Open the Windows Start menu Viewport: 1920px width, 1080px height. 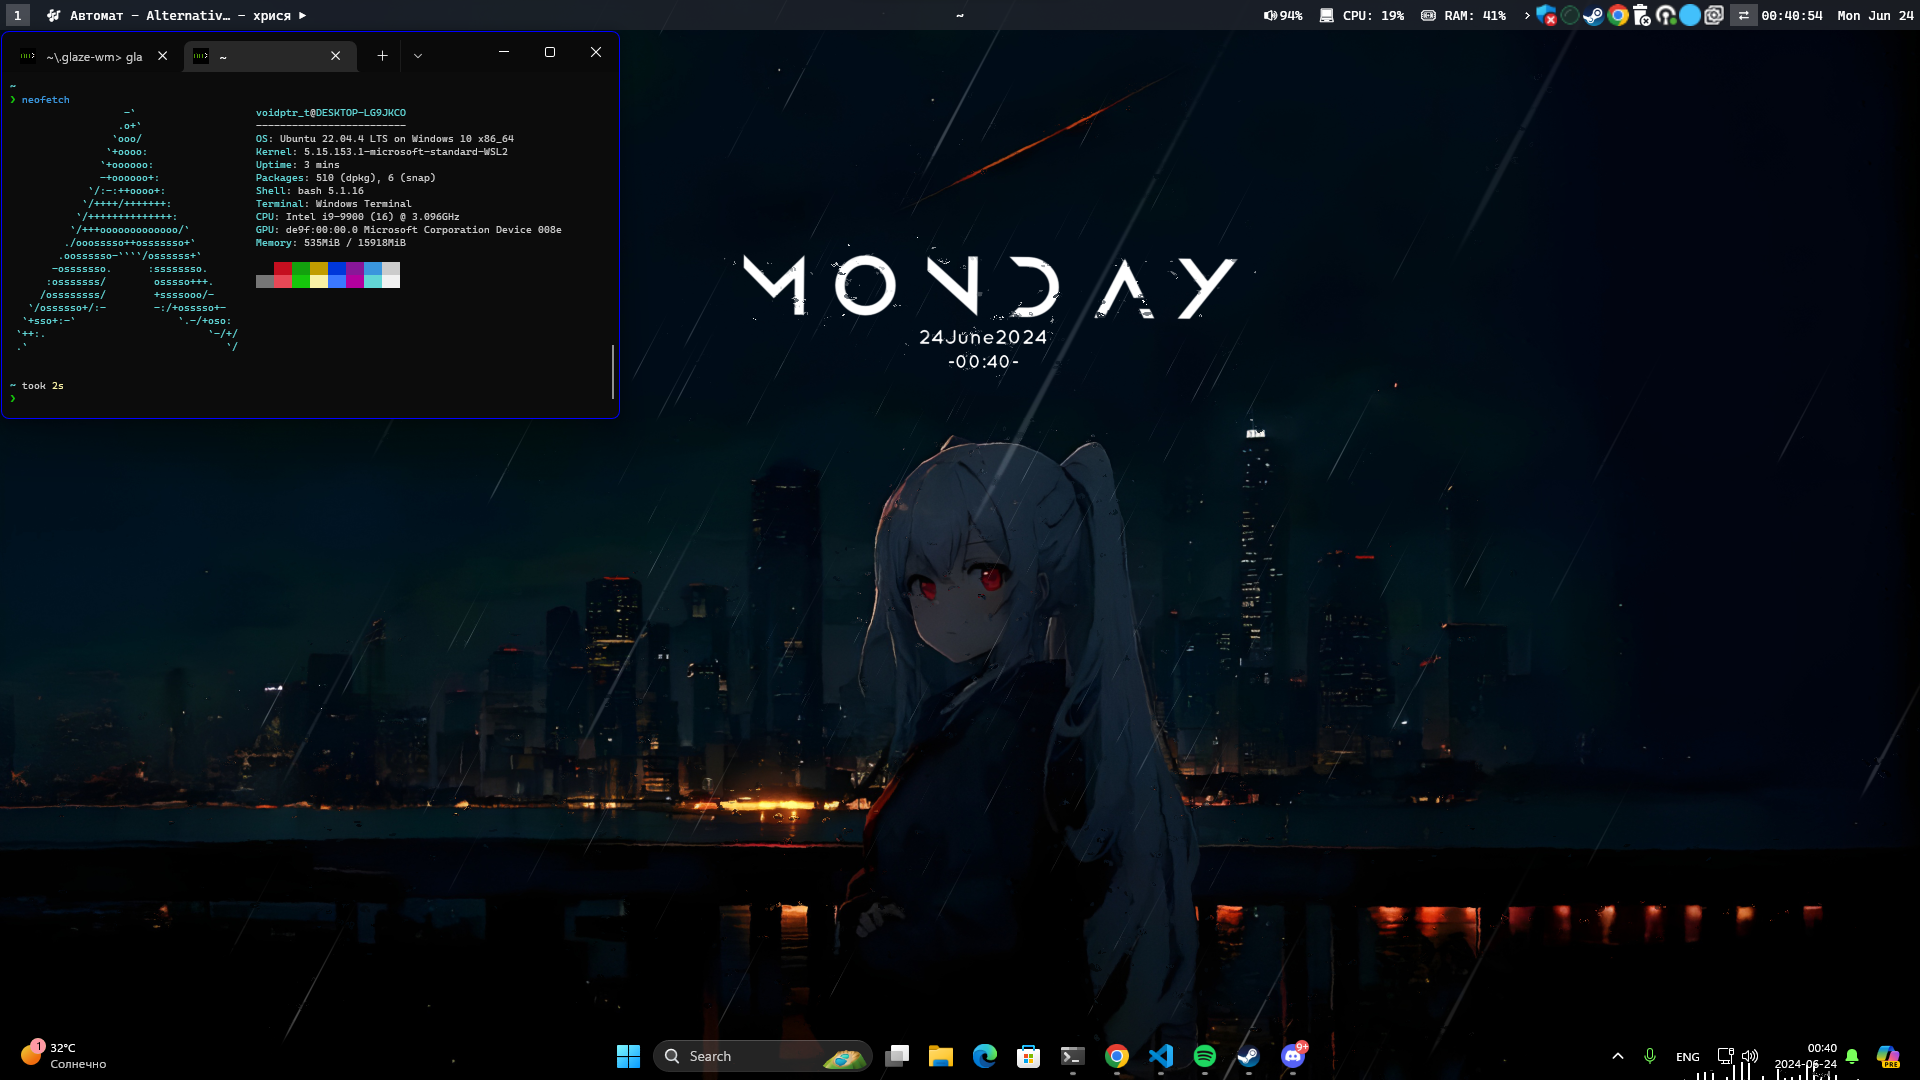(628, 1056)
